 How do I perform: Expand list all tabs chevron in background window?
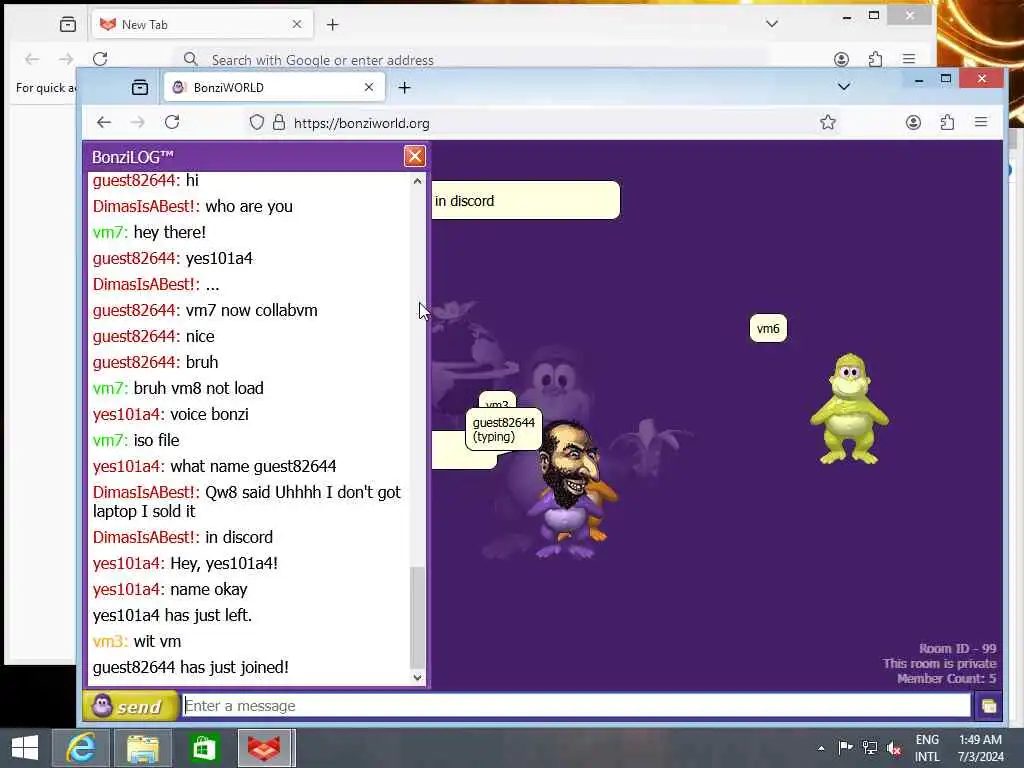coord(772,24)
